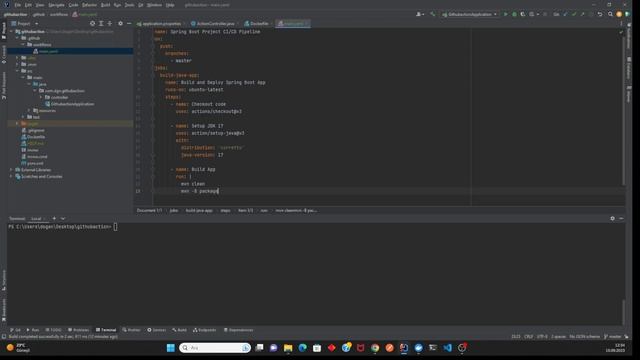Open the Code menu

tap(73, 5)
